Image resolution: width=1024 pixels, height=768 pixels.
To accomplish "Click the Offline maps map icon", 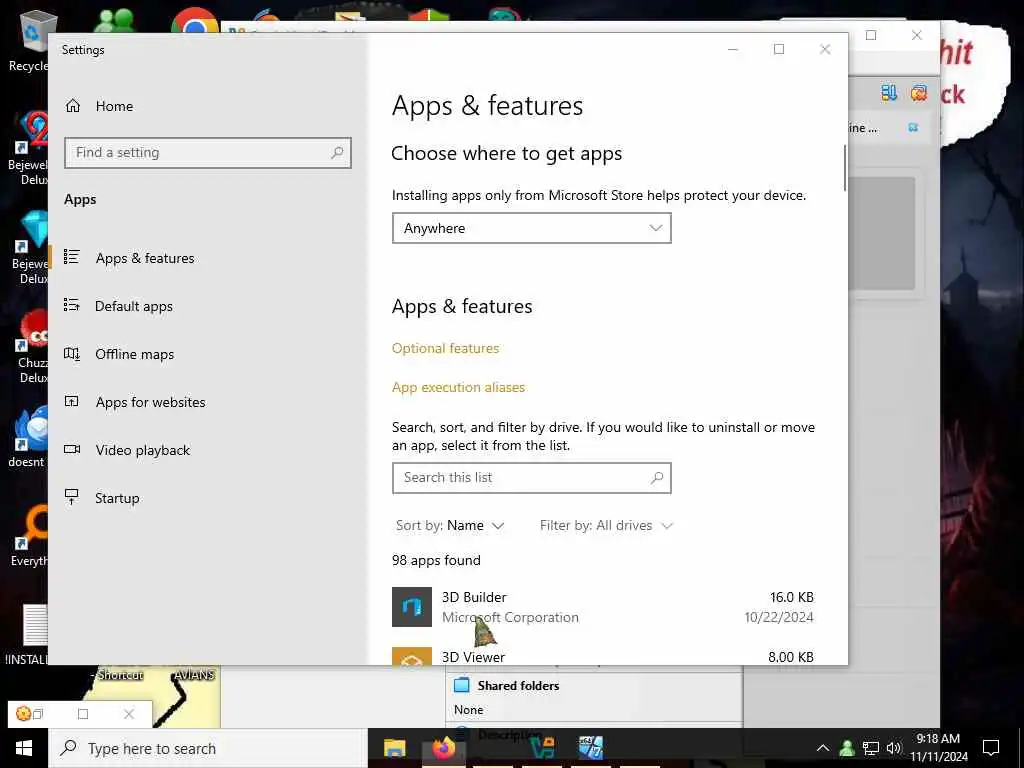I will [72, 354].
